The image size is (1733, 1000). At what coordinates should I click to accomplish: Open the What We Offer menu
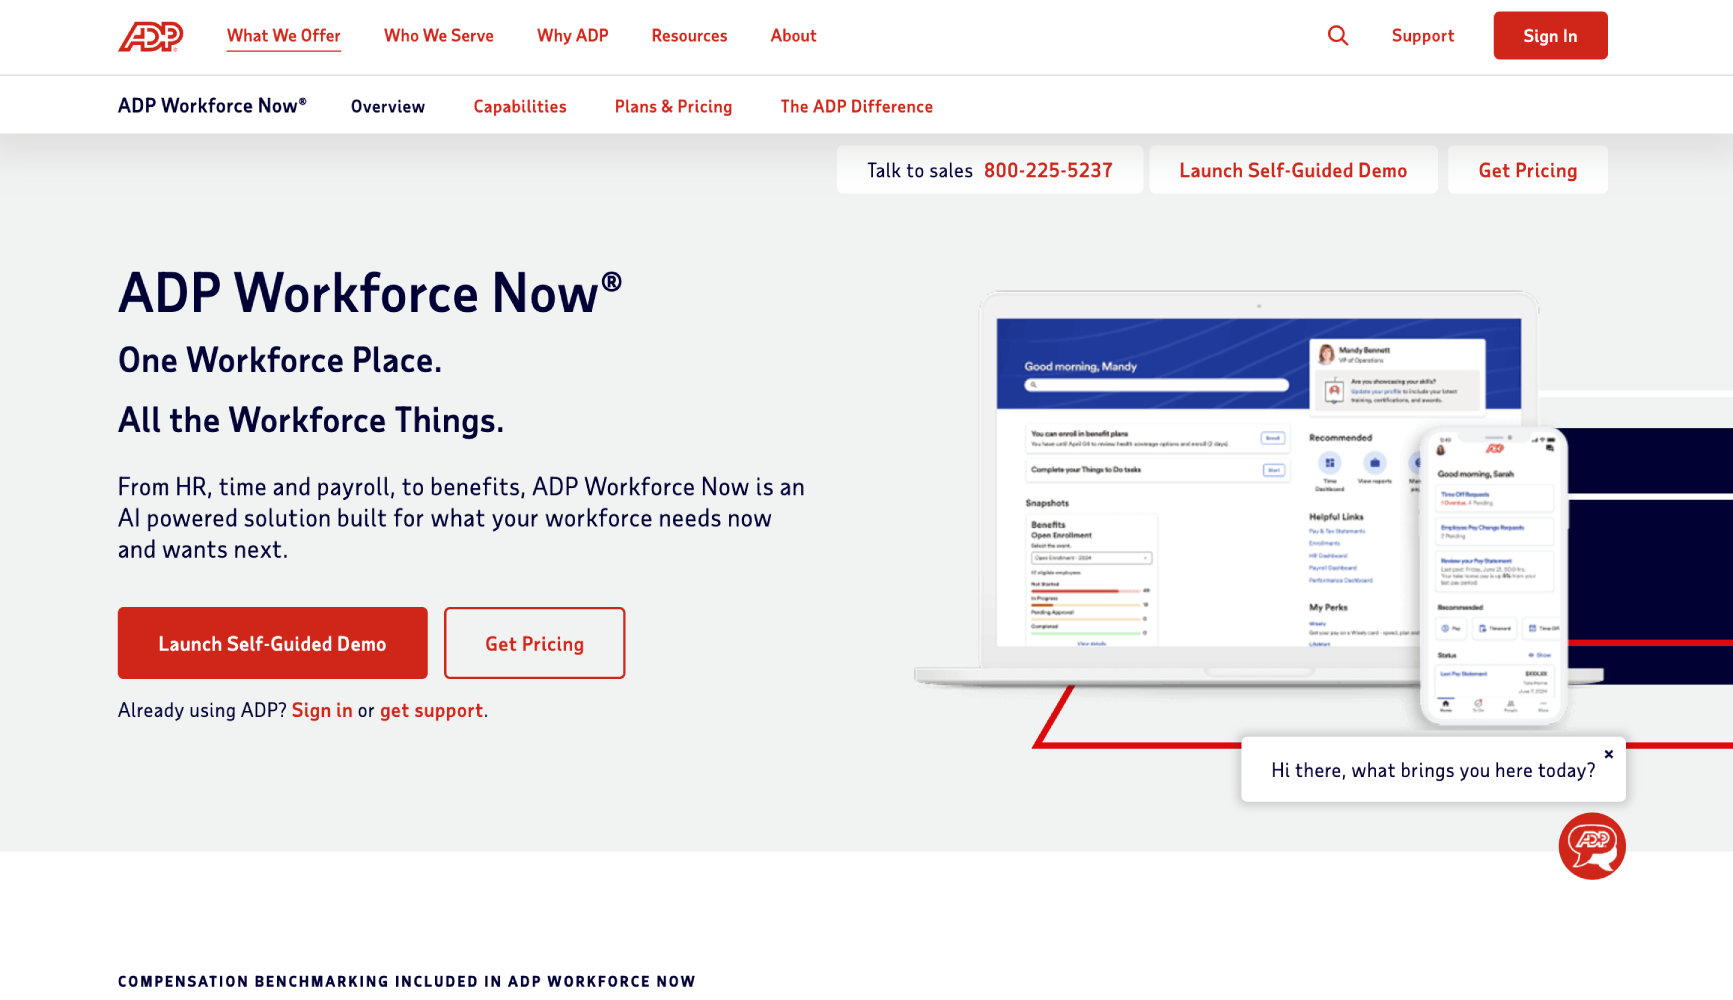(284, 36)
